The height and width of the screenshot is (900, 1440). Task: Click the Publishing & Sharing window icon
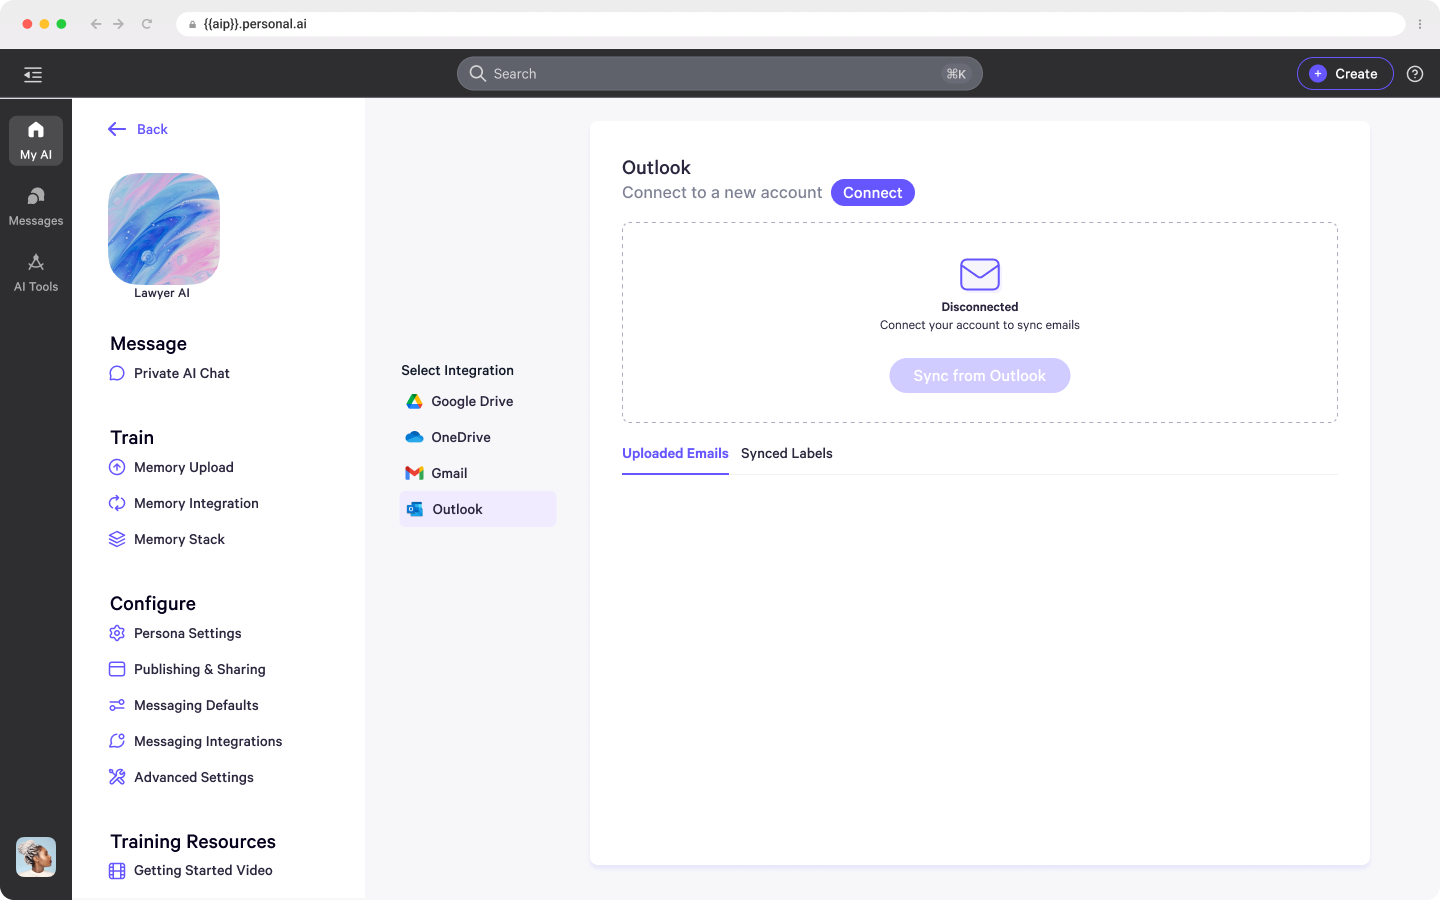117,669
